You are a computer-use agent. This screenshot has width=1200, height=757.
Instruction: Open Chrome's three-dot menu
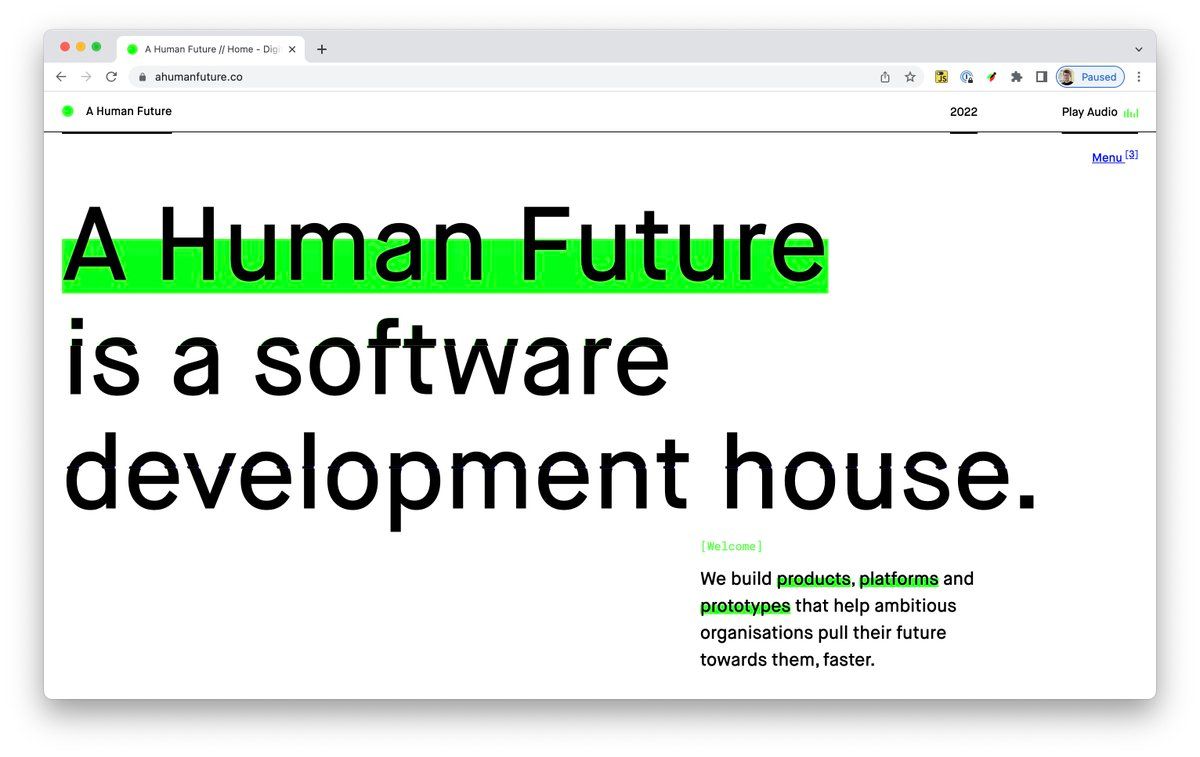pyautogui.click(x=1139, y=76)
